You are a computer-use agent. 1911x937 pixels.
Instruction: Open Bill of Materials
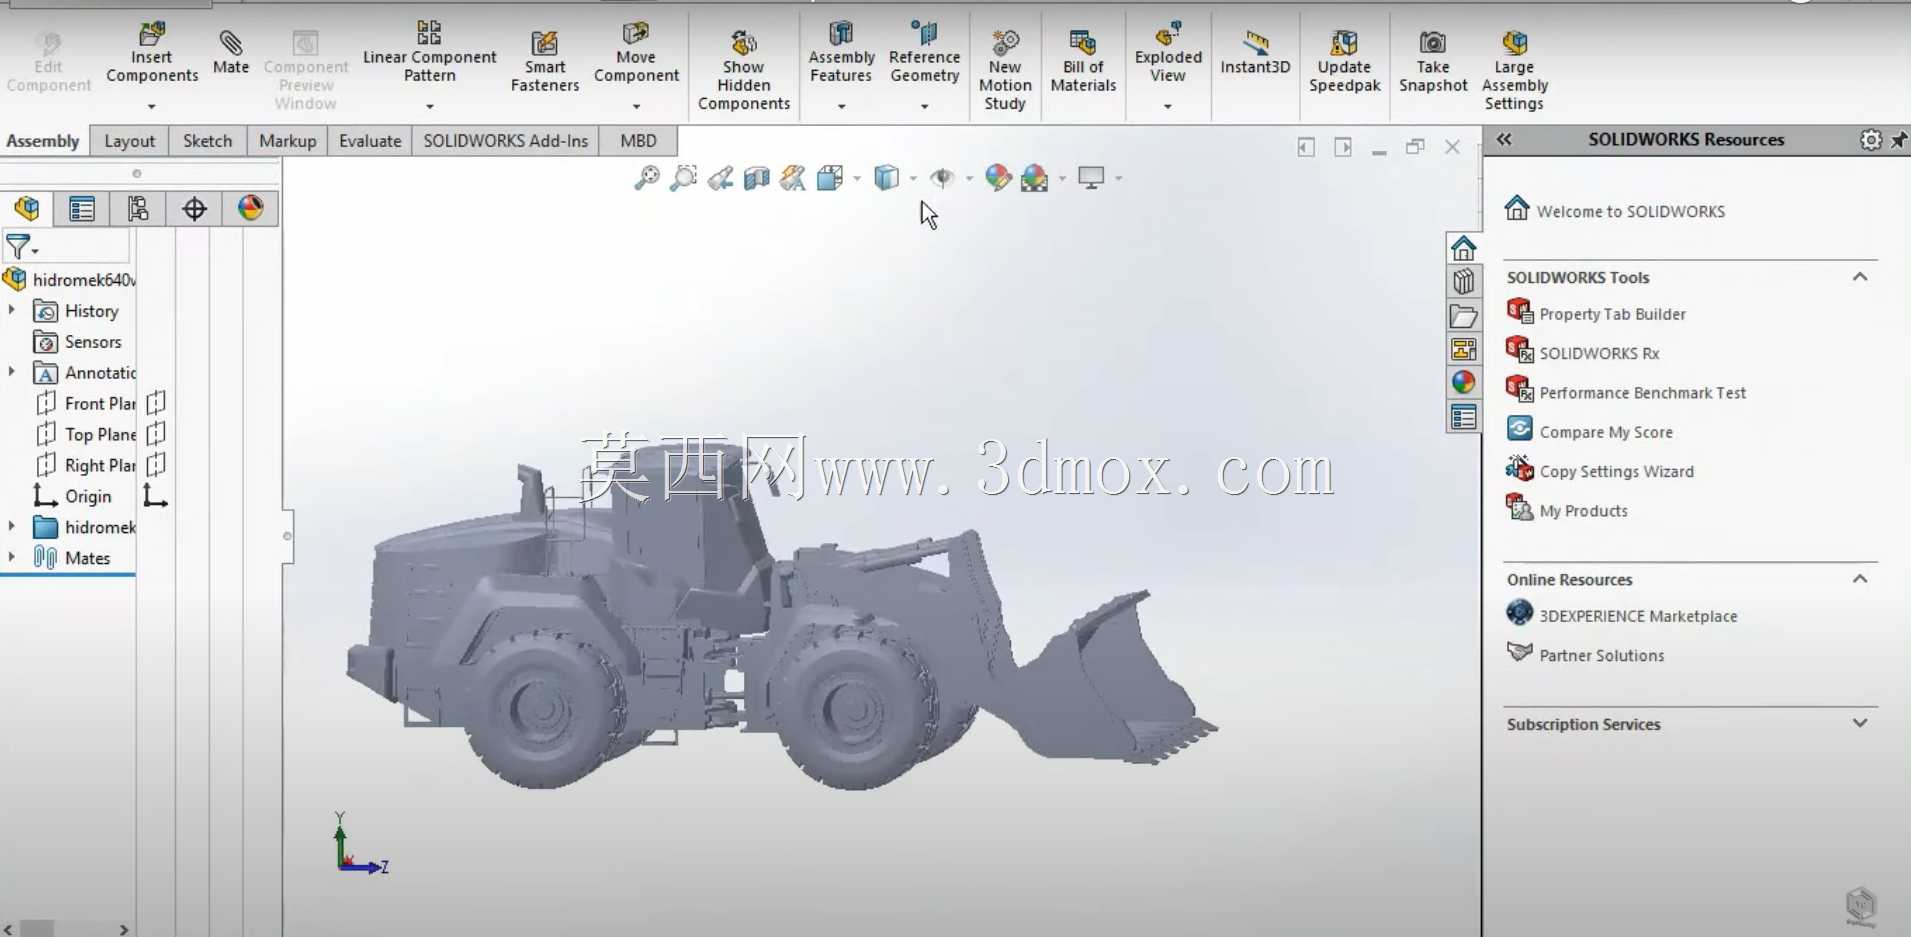tap(1083, 62)
